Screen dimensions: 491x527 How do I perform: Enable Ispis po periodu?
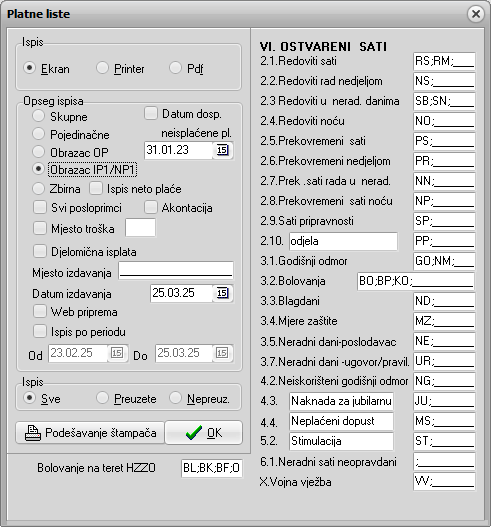(40, 331)
